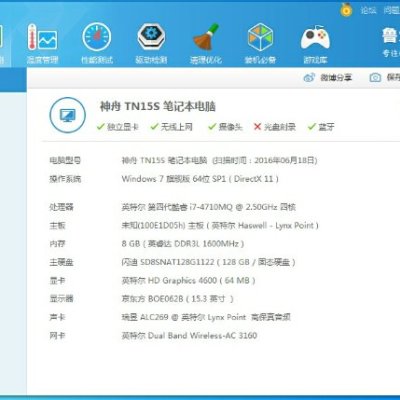The height and width of the screenshot is (400, 400).
Task: Click the red X beside 光盘刻录
Action: pyautogui.click(x=257, y=127)
